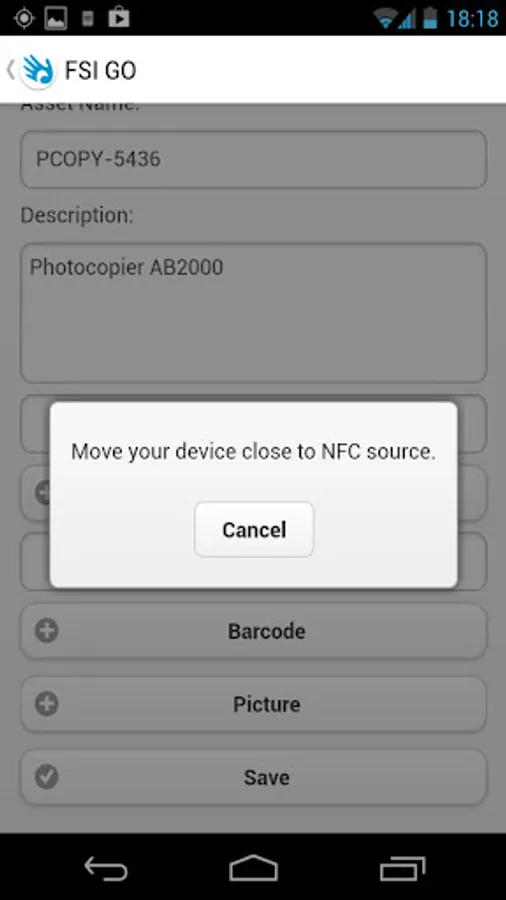
Task: Tap the Wi-Fi signal status icon
Action: coord(384,18)
